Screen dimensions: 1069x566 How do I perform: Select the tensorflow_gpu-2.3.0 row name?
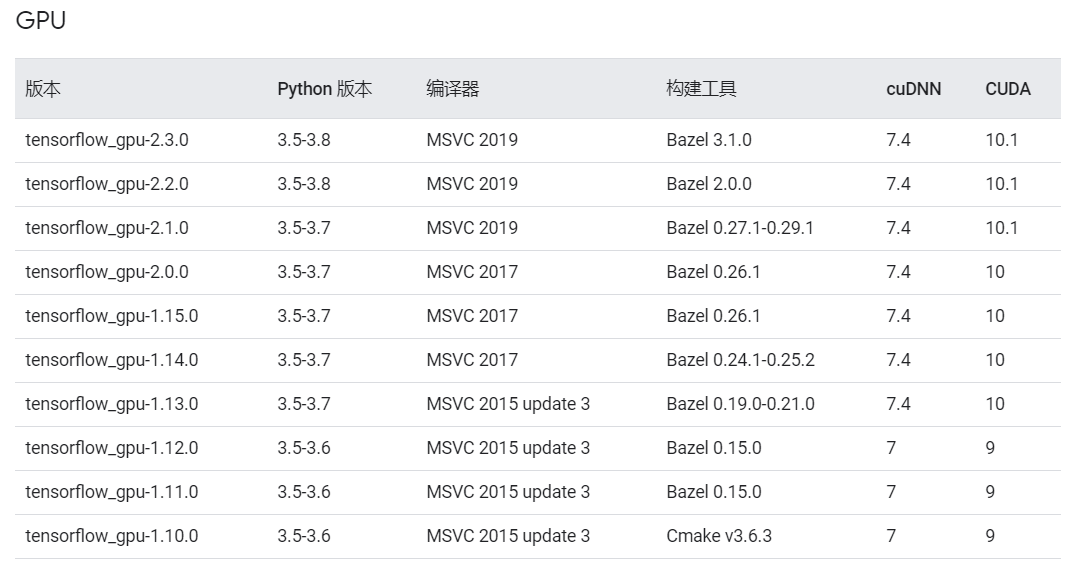coord(106,140)
